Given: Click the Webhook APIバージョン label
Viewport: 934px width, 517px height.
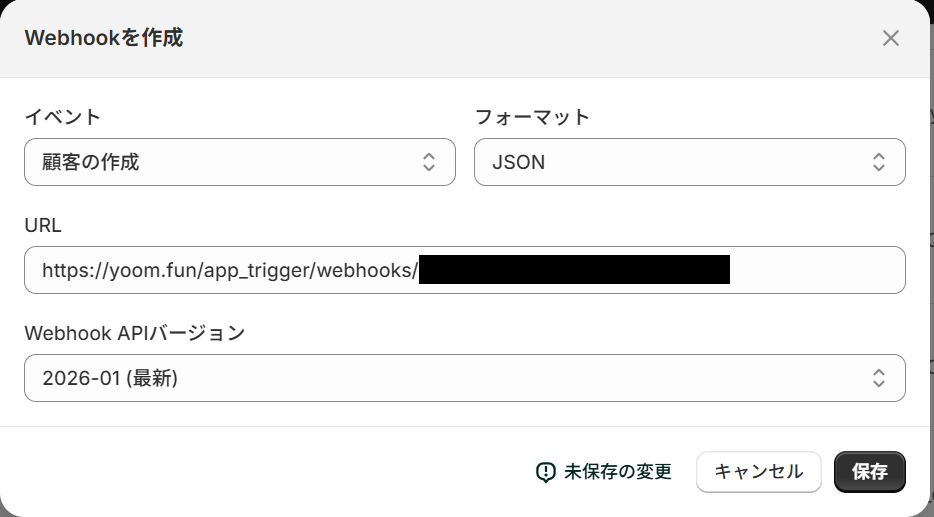Looking at the screenshot, I should 134,333.
